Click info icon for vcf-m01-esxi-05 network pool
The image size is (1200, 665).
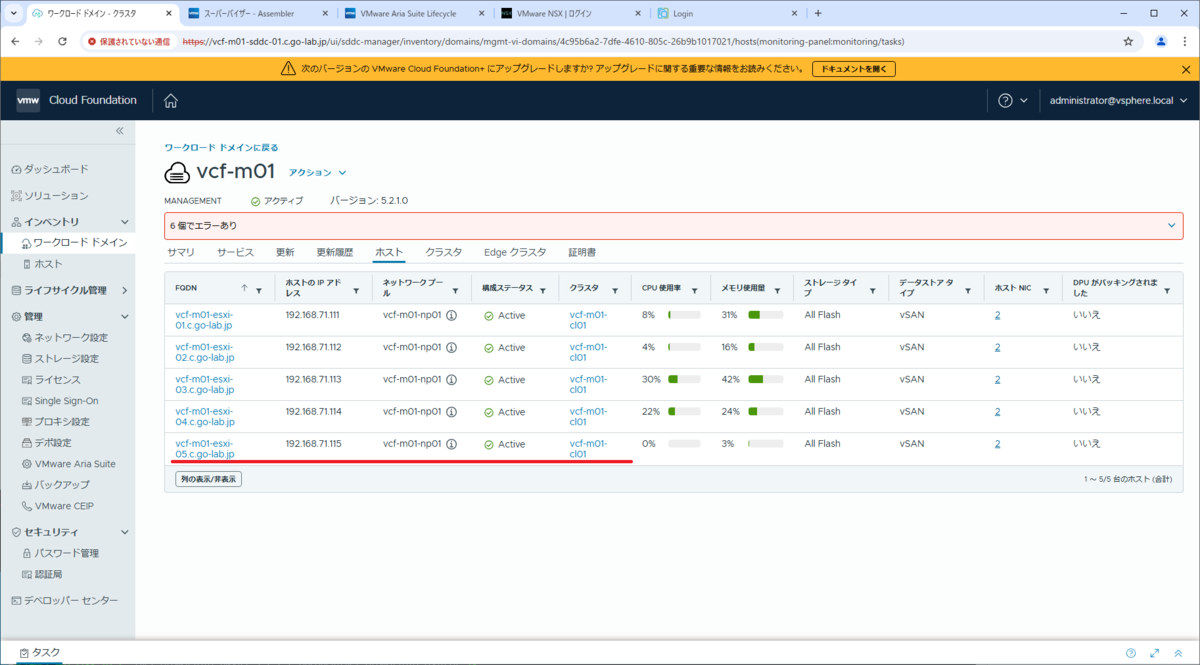click(x=451, y=443)
